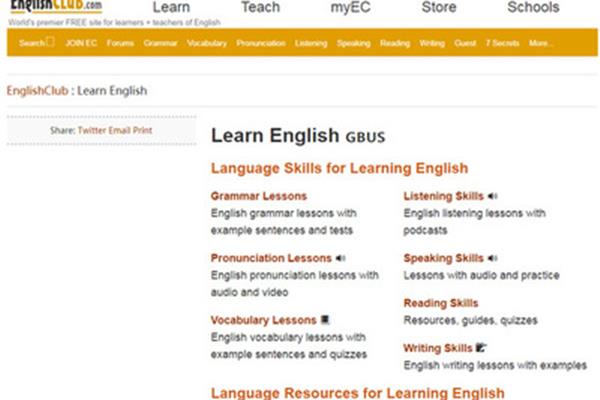Open Reading in the orange bar
Viewport: 600px width, 400px height.
395,43
